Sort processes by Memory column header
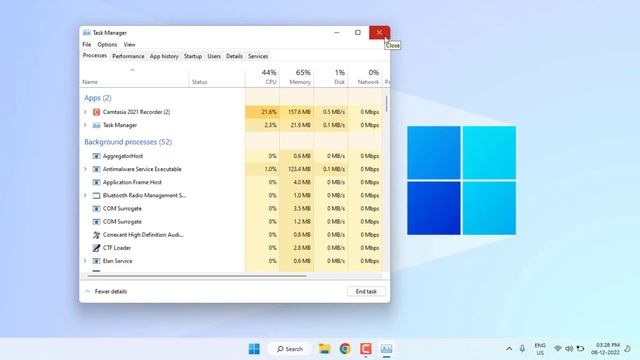The image size is (640, 360). point(297,77)
